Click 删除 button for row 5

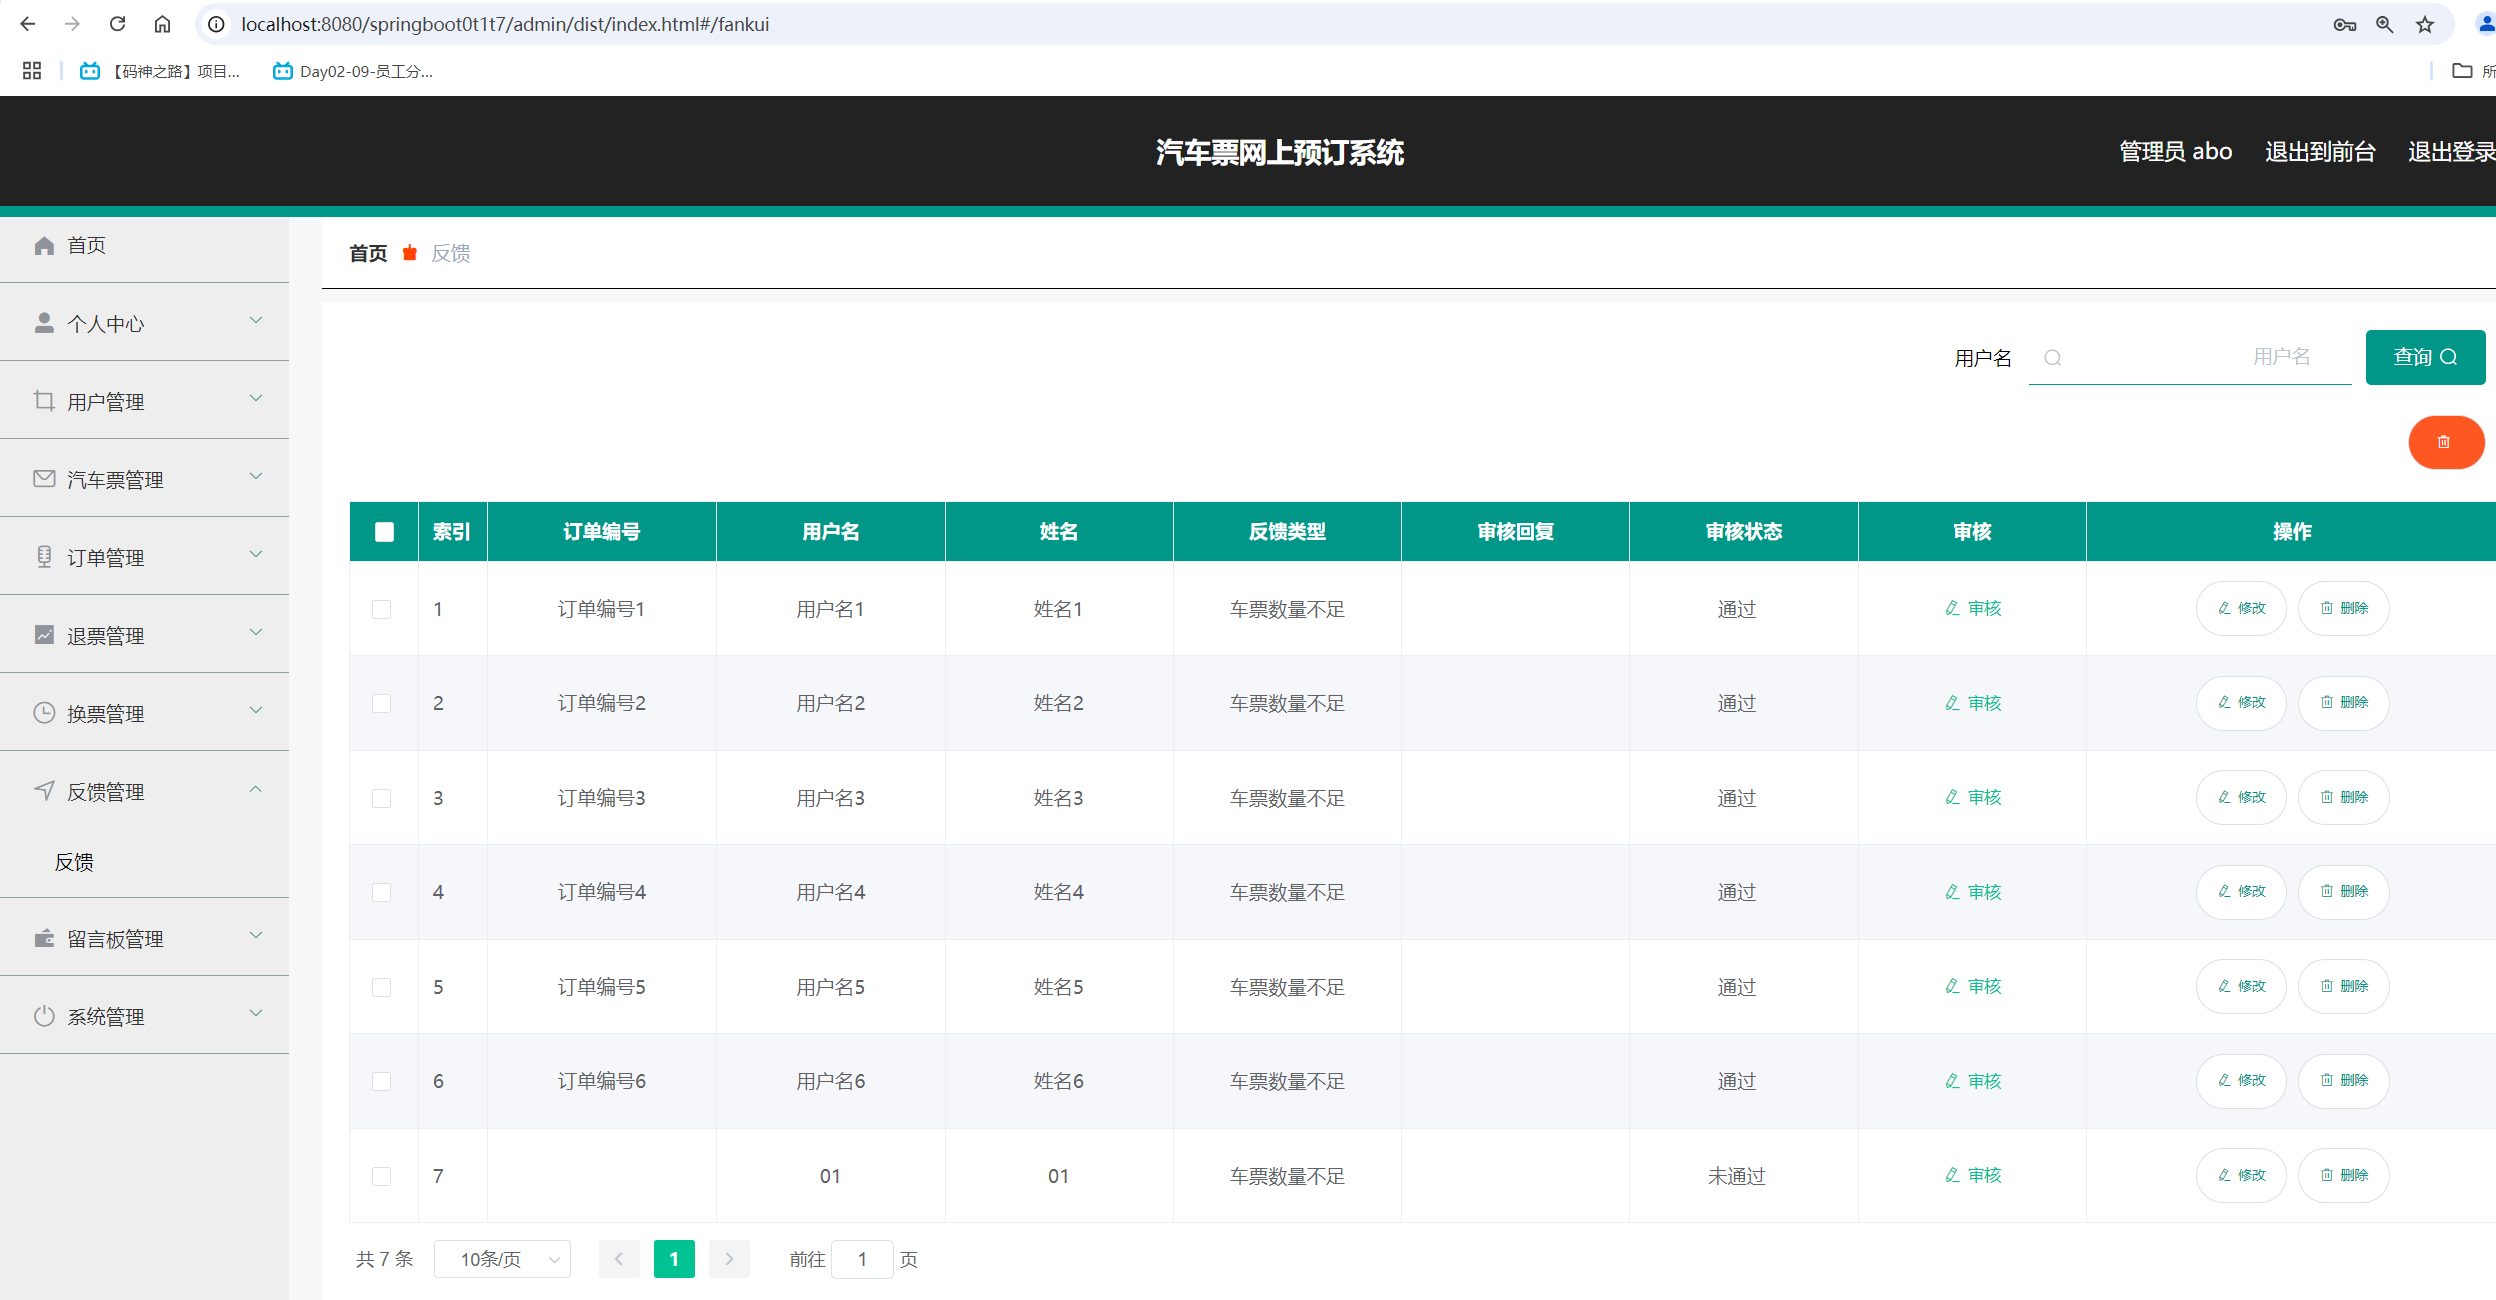(2343, 986)
